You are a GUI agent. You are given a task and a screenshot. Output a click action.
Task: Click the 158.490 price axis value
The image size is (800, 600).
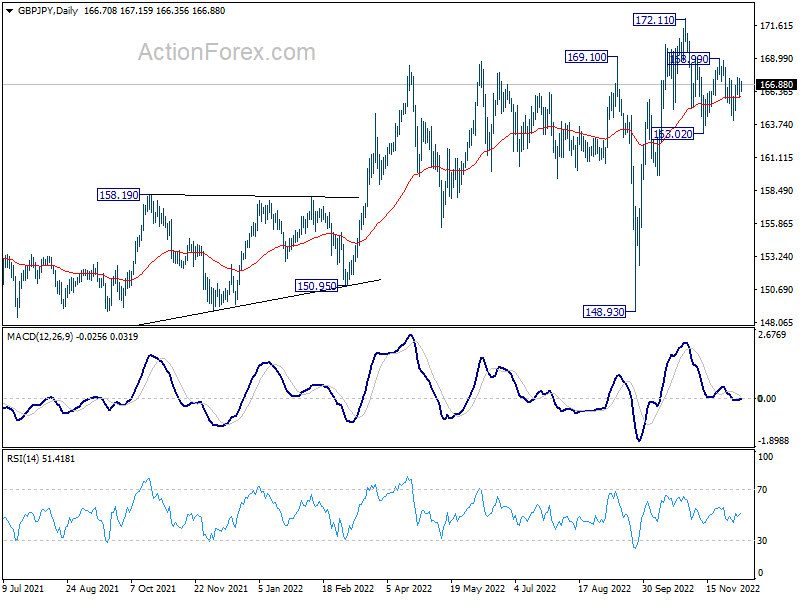(x=777, y=191)
